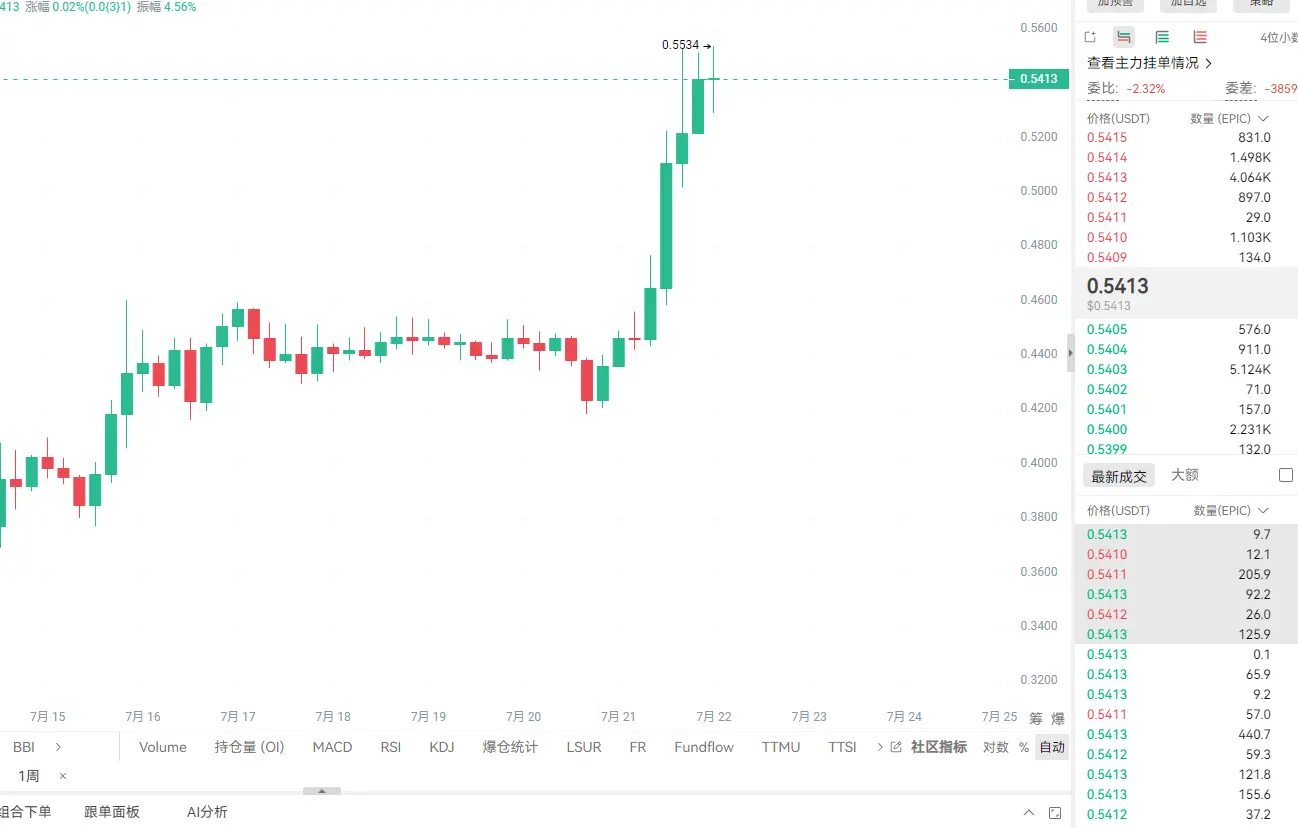Click the panel resize handle below indicators

[322, 791]
